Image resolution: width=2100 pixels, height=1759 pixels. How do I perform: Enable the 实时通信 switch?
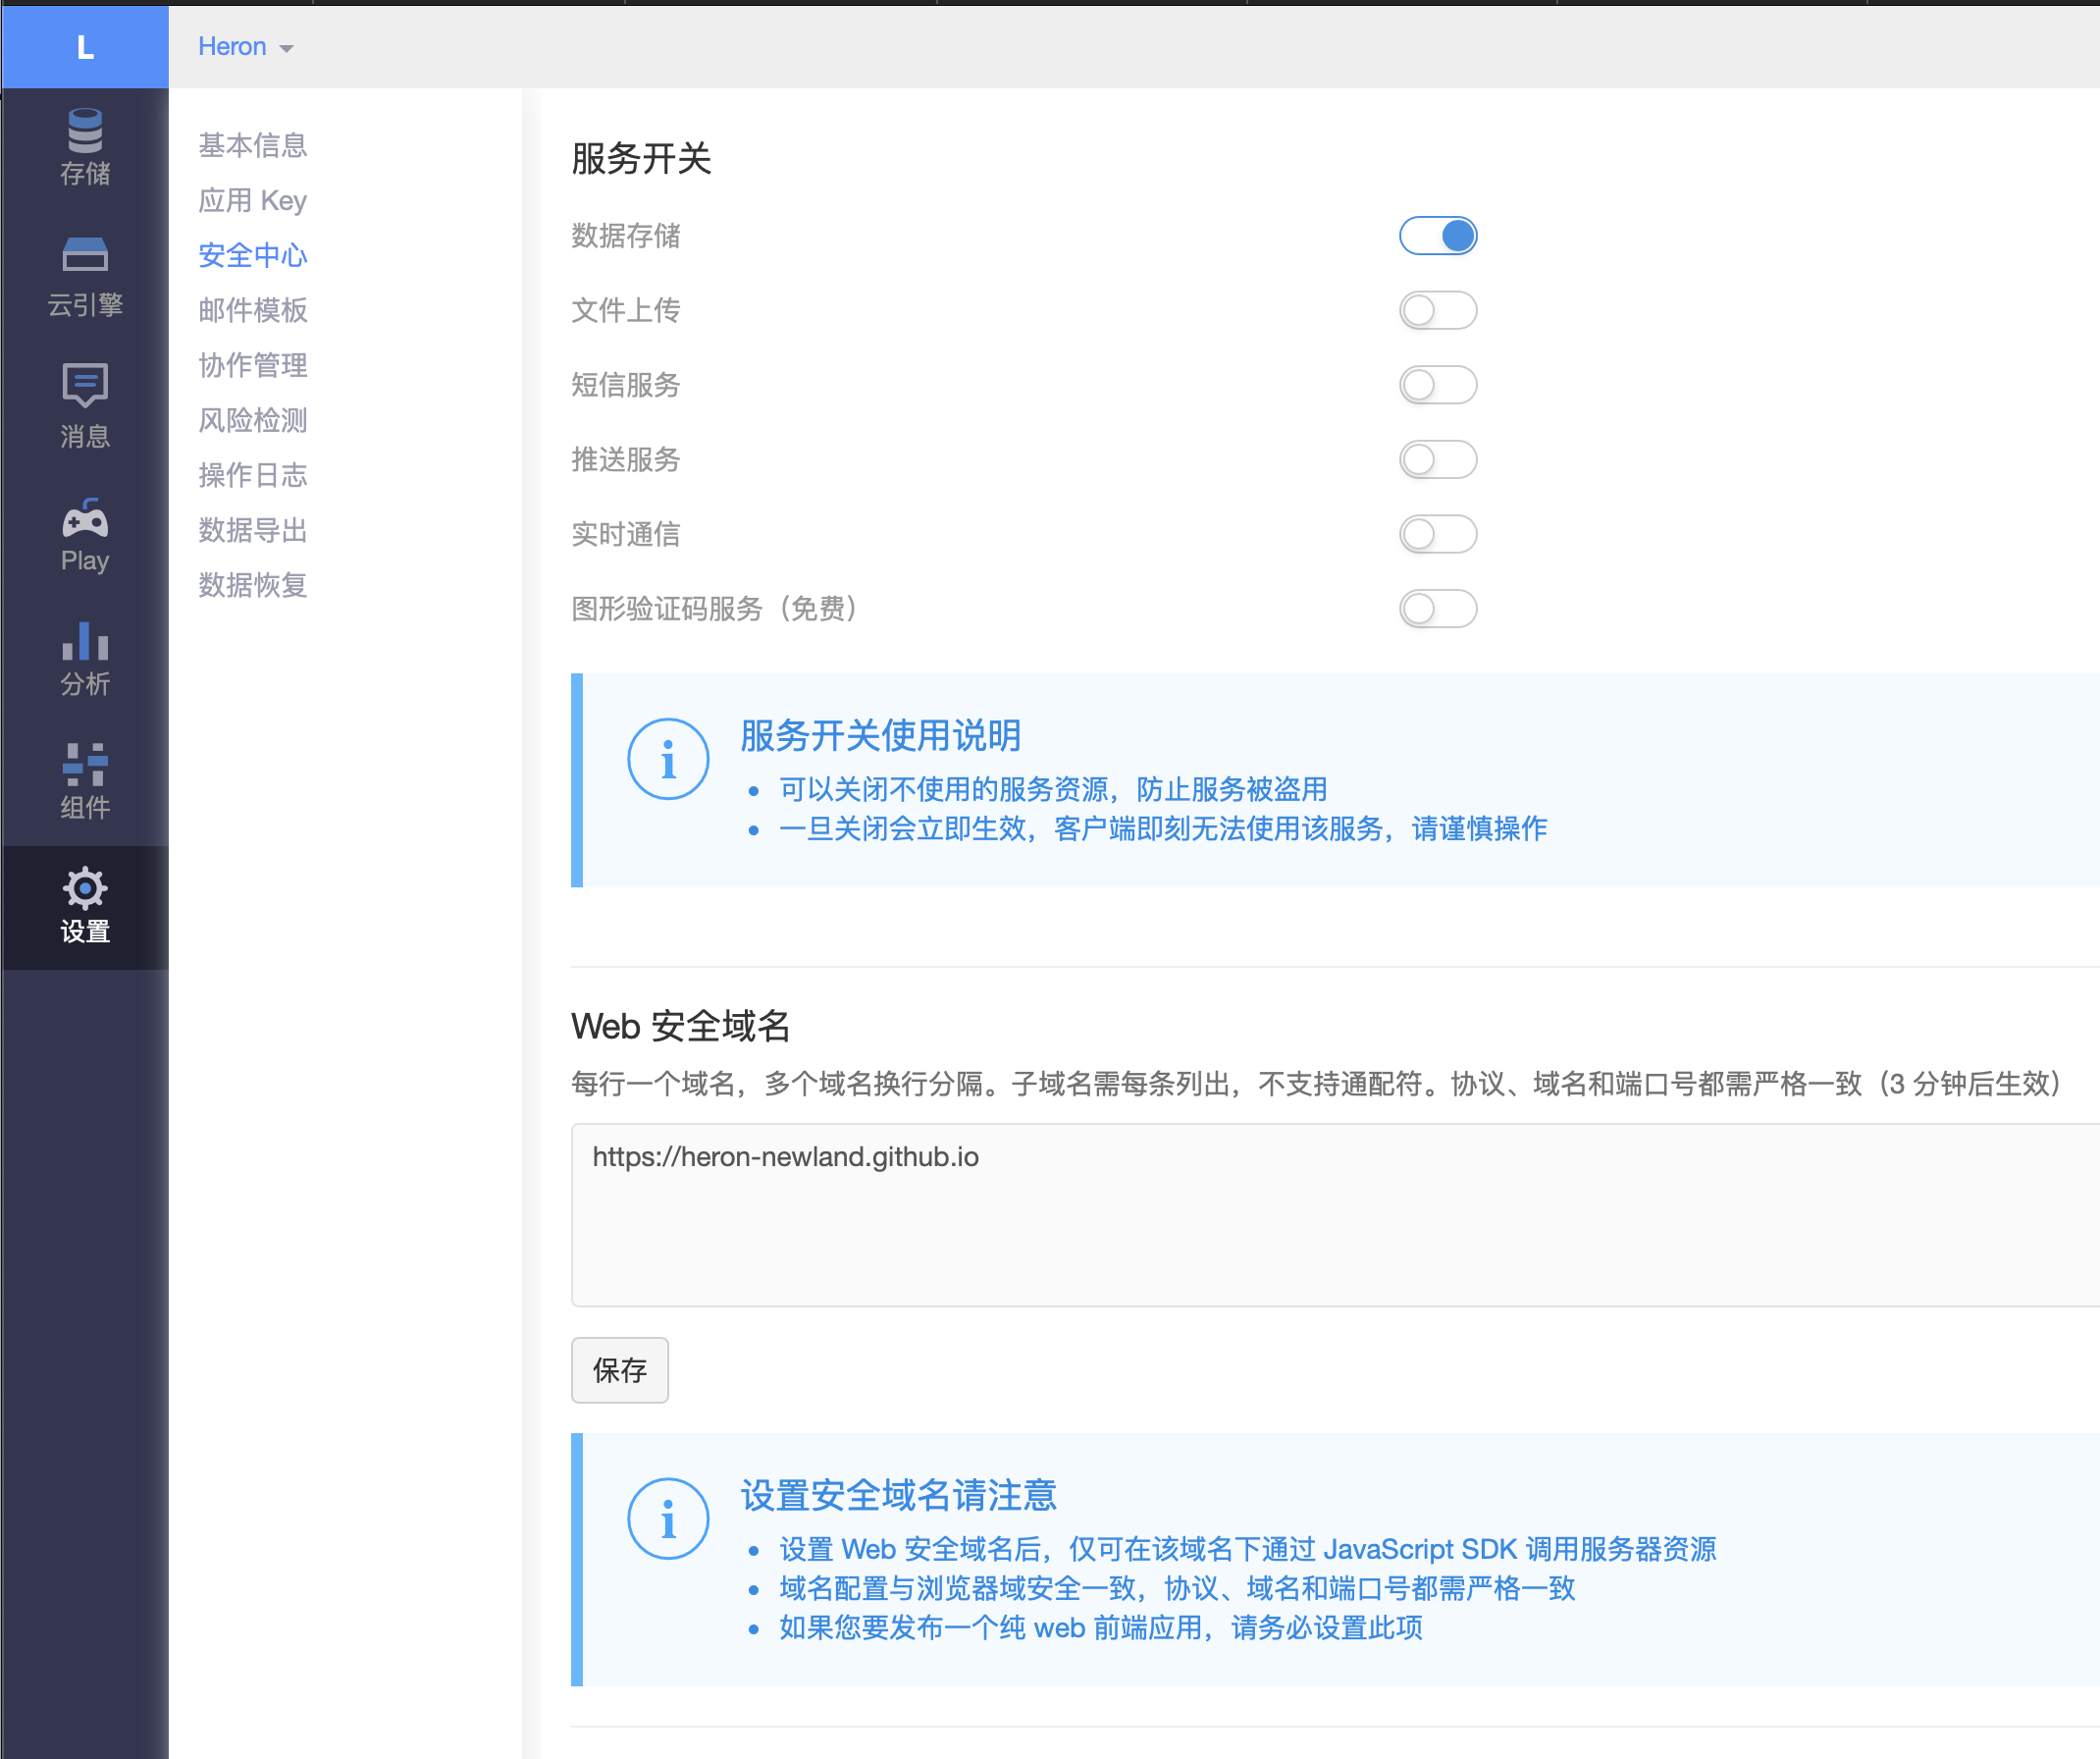click(1438, 534)
